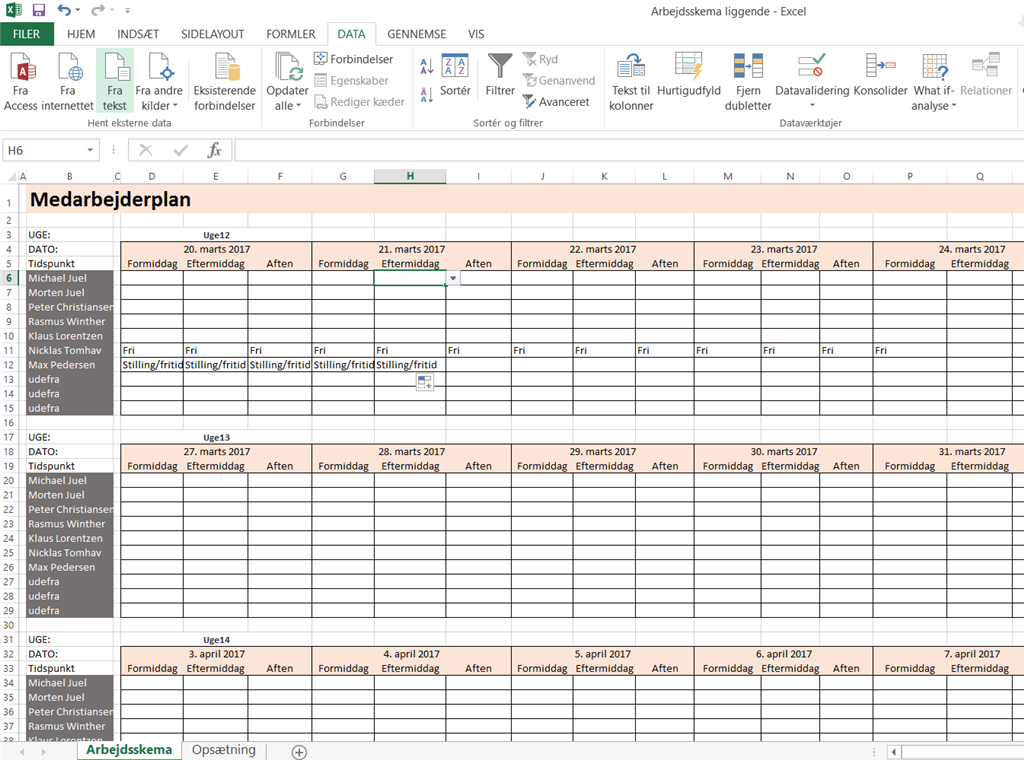Open the Sortér dialog
The width and height of the screenshot is (1024, 760).
pos(455,75)
